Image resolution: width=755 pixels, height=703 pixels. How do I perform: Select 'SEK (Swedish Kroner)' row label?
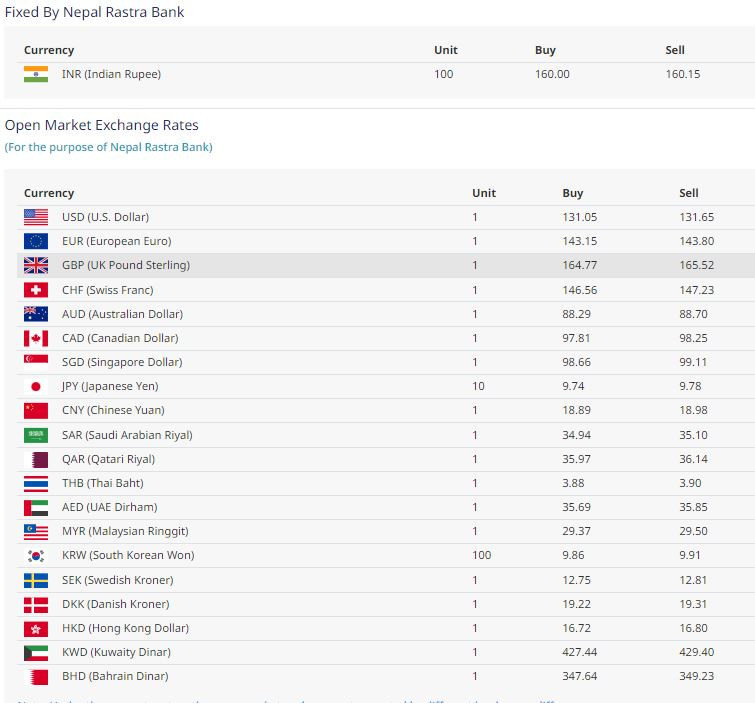[x=117, y=580]
